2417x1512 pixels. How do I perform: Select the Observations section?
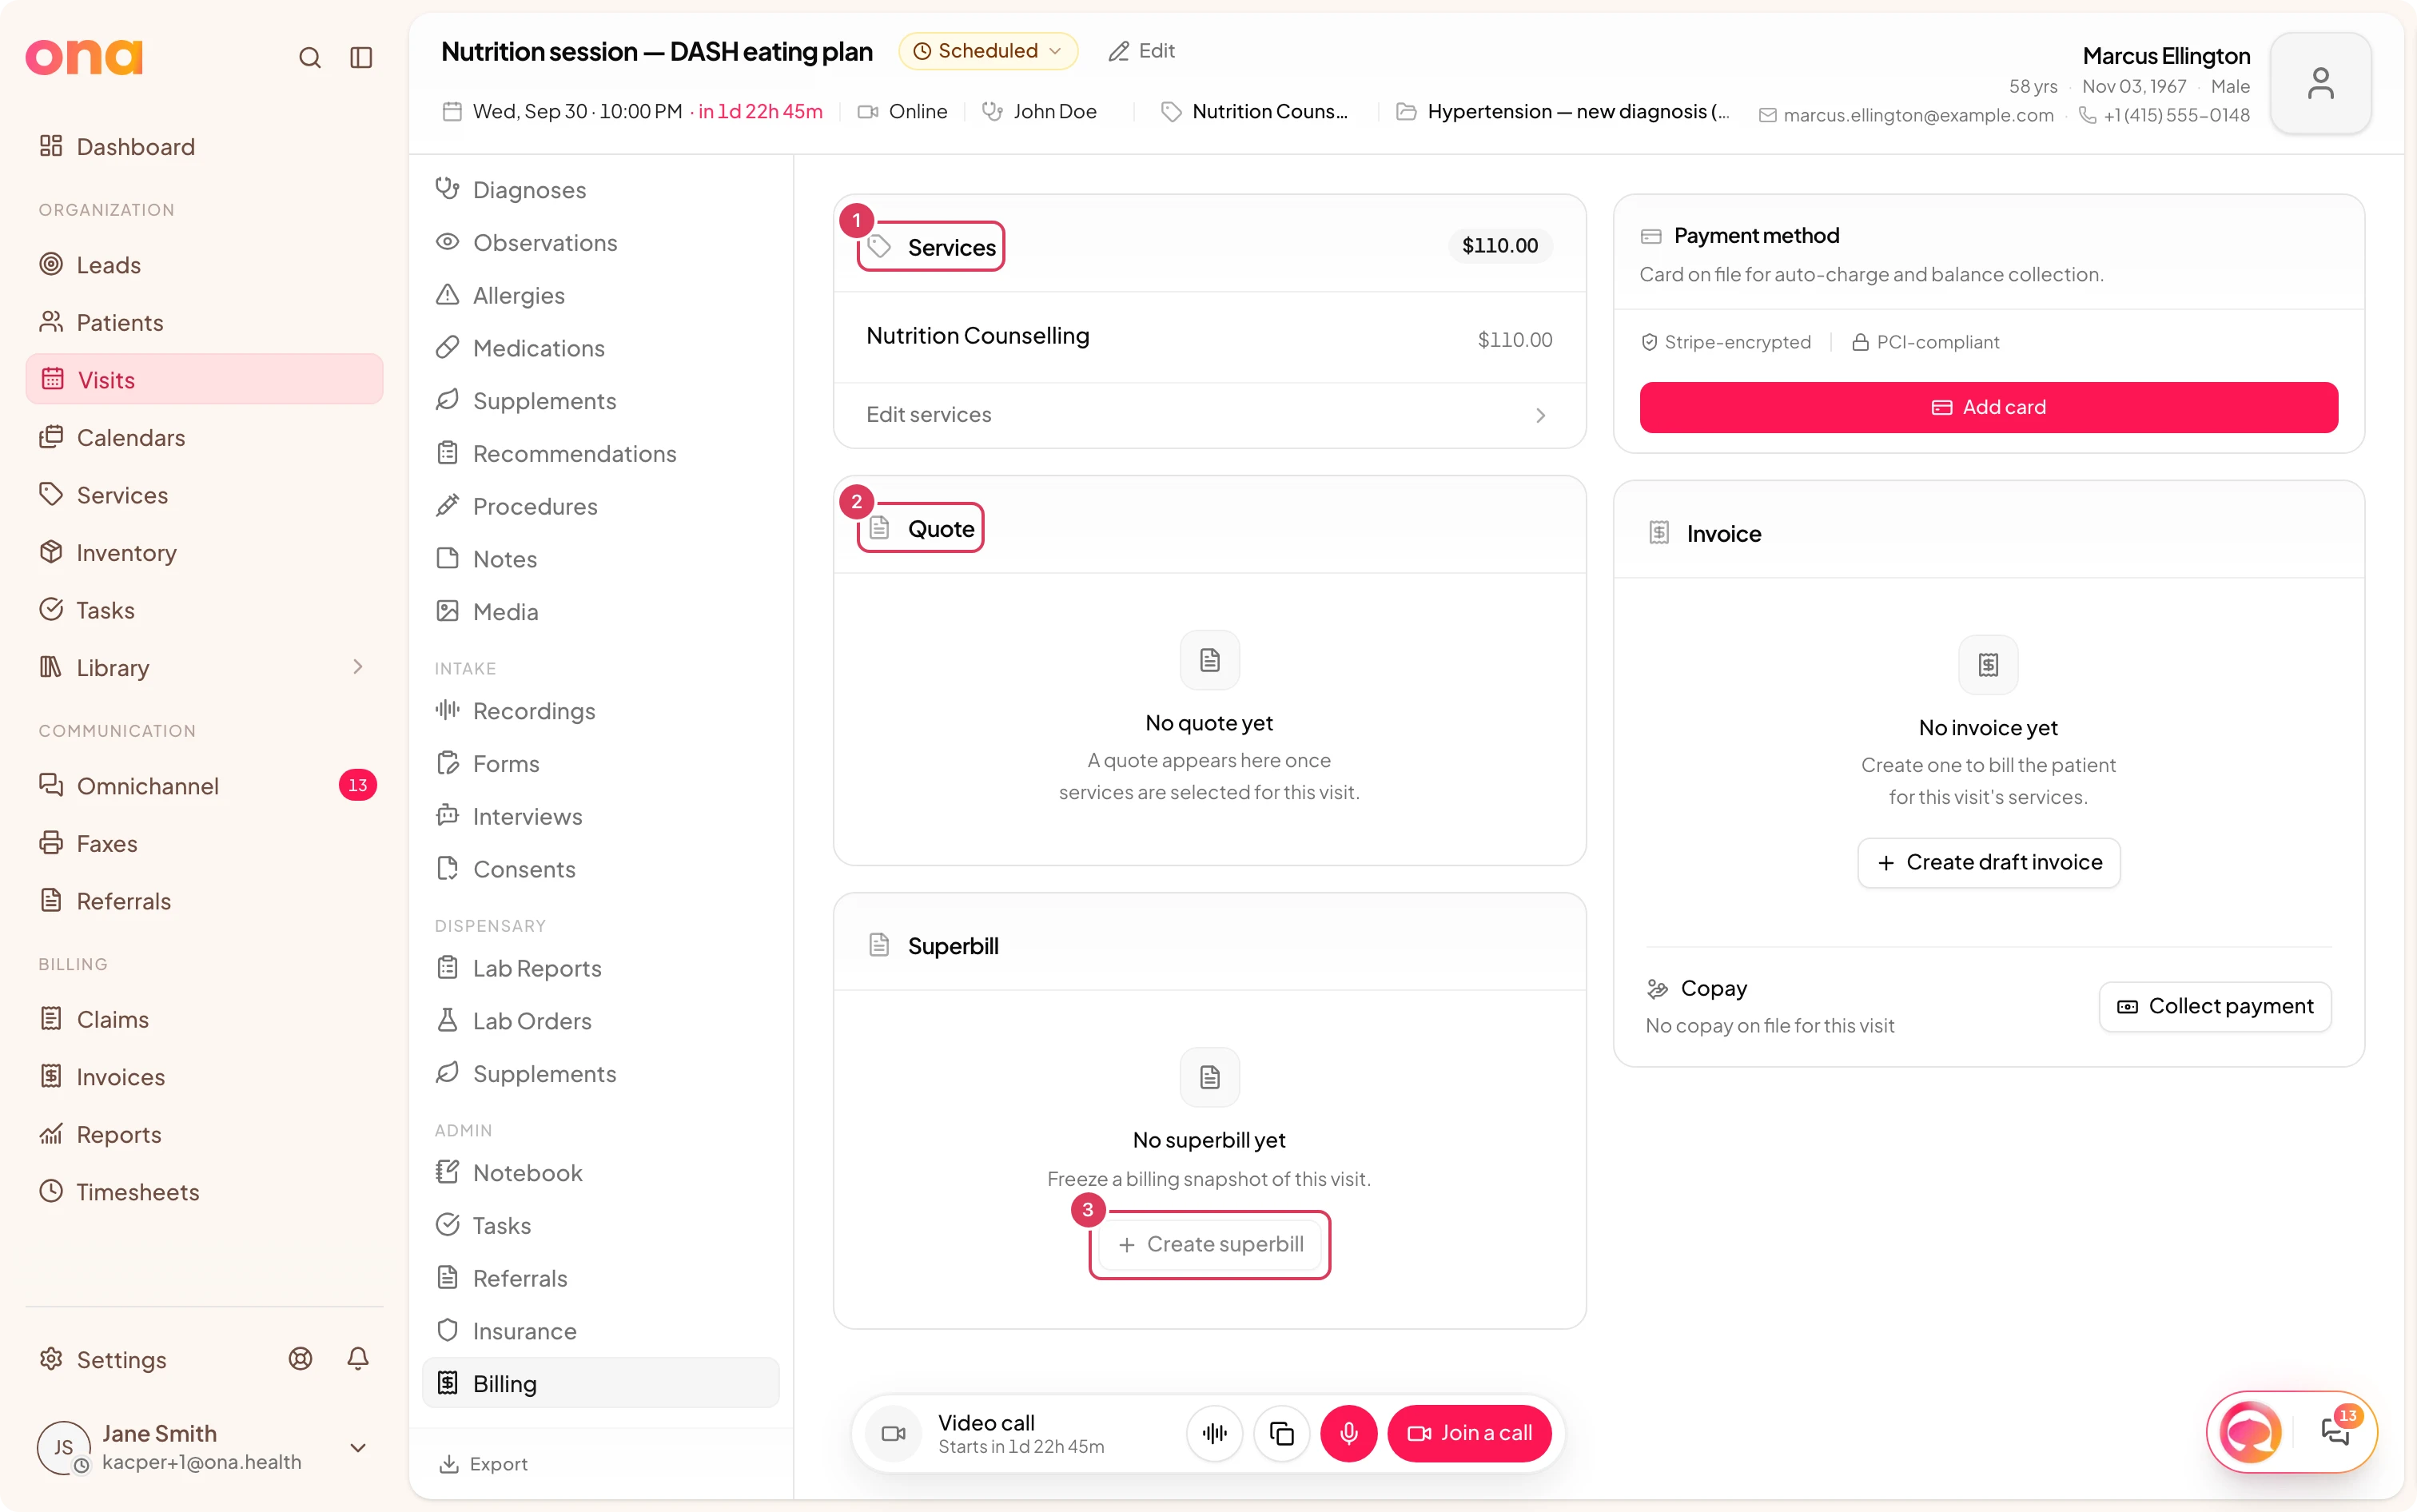coord(600,242)
